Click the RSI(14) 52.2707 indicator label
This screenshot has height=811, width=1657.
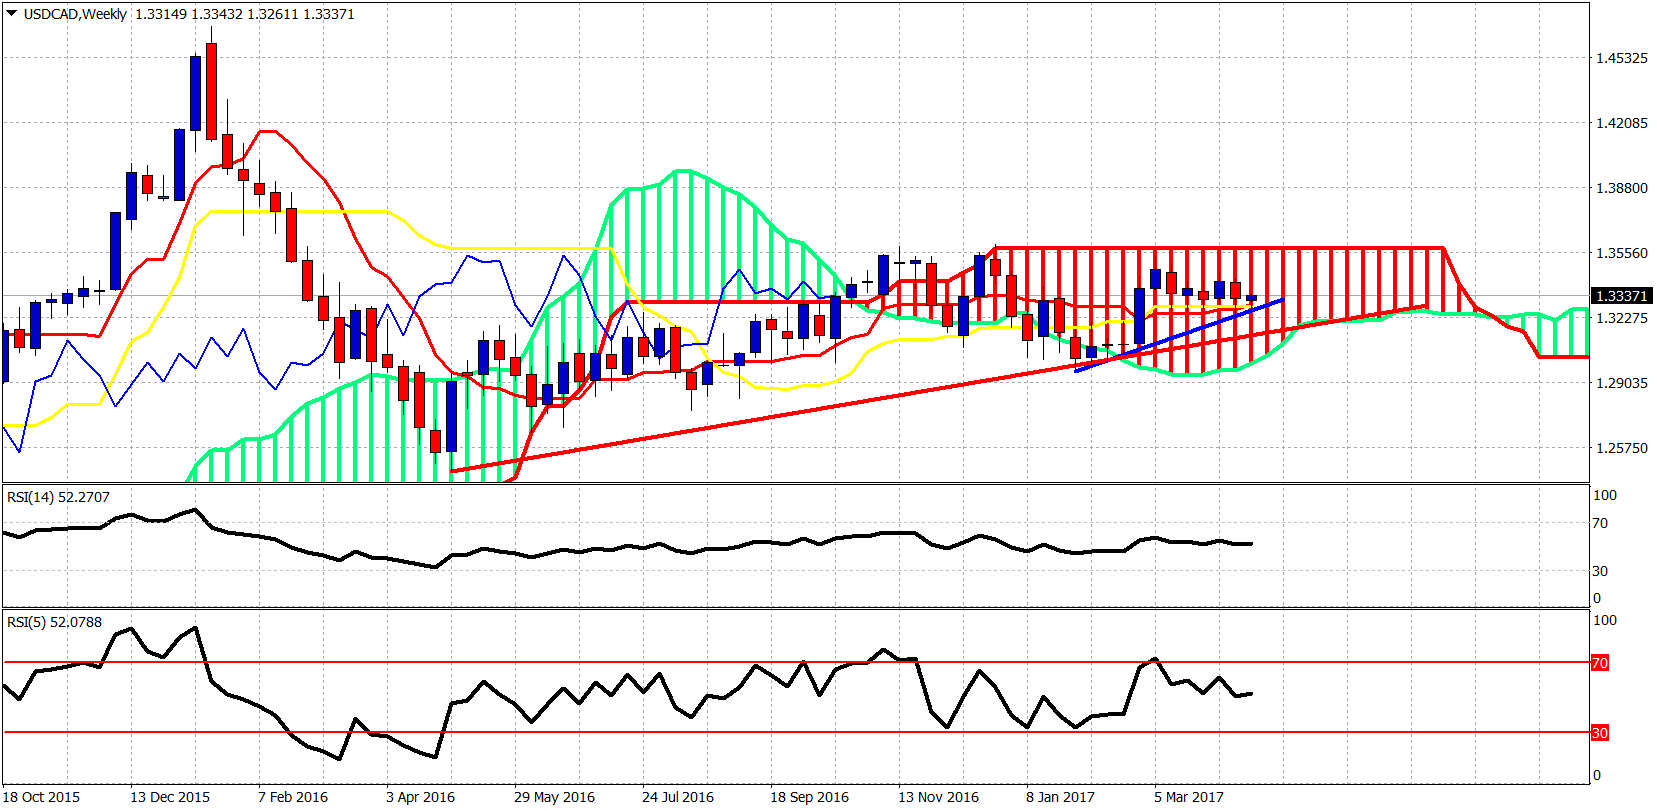click(x=59, y=497)
